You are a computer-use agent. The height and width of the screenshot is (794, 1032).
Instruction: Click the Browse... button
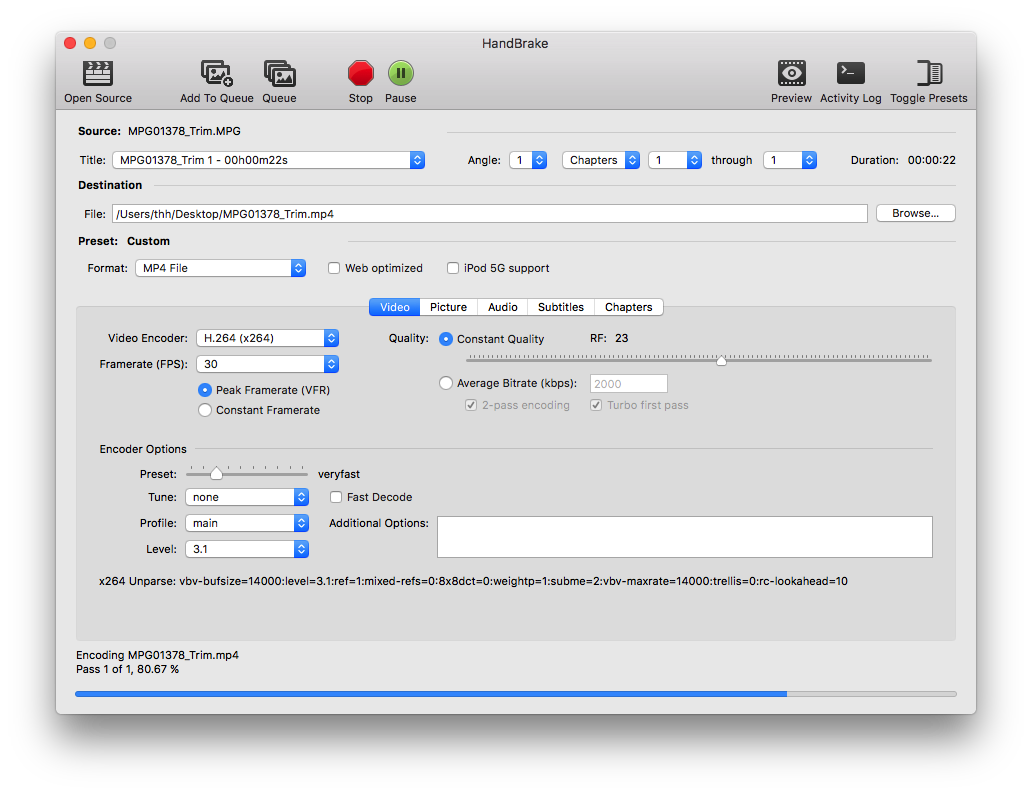point(916,213)
